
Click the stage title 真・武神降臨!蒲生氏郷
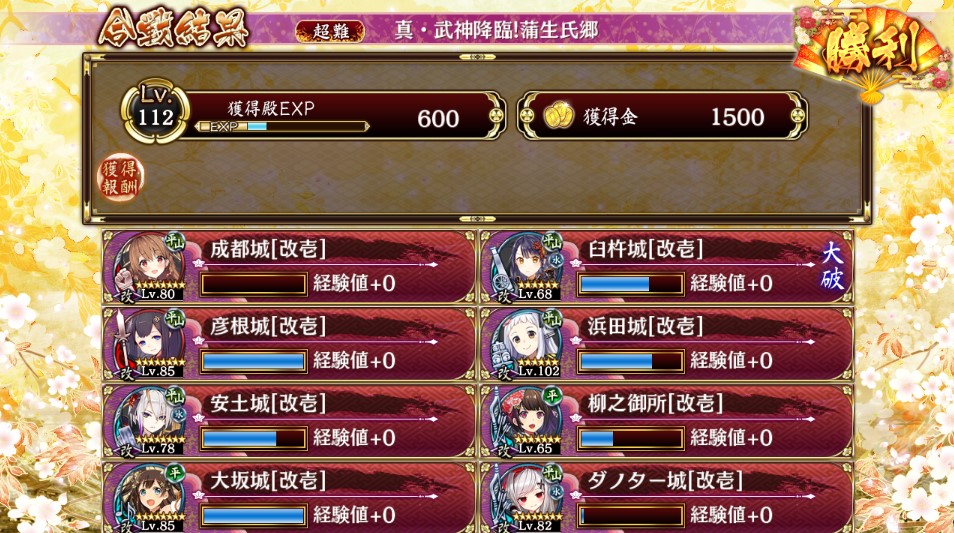[x=496, y=30]
